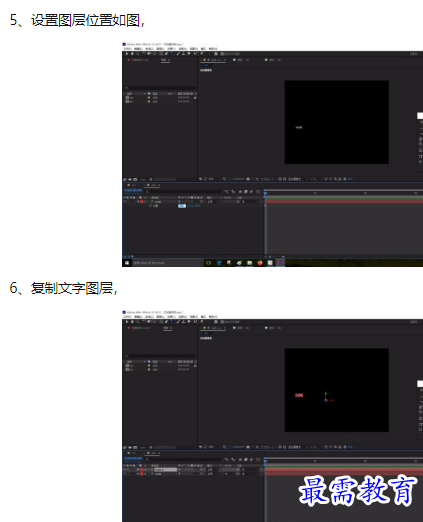Select the Puppet Pin tool in step 5 toolbar
The width and height of the screenshot is (423, 522).
[x=201, y=53]
